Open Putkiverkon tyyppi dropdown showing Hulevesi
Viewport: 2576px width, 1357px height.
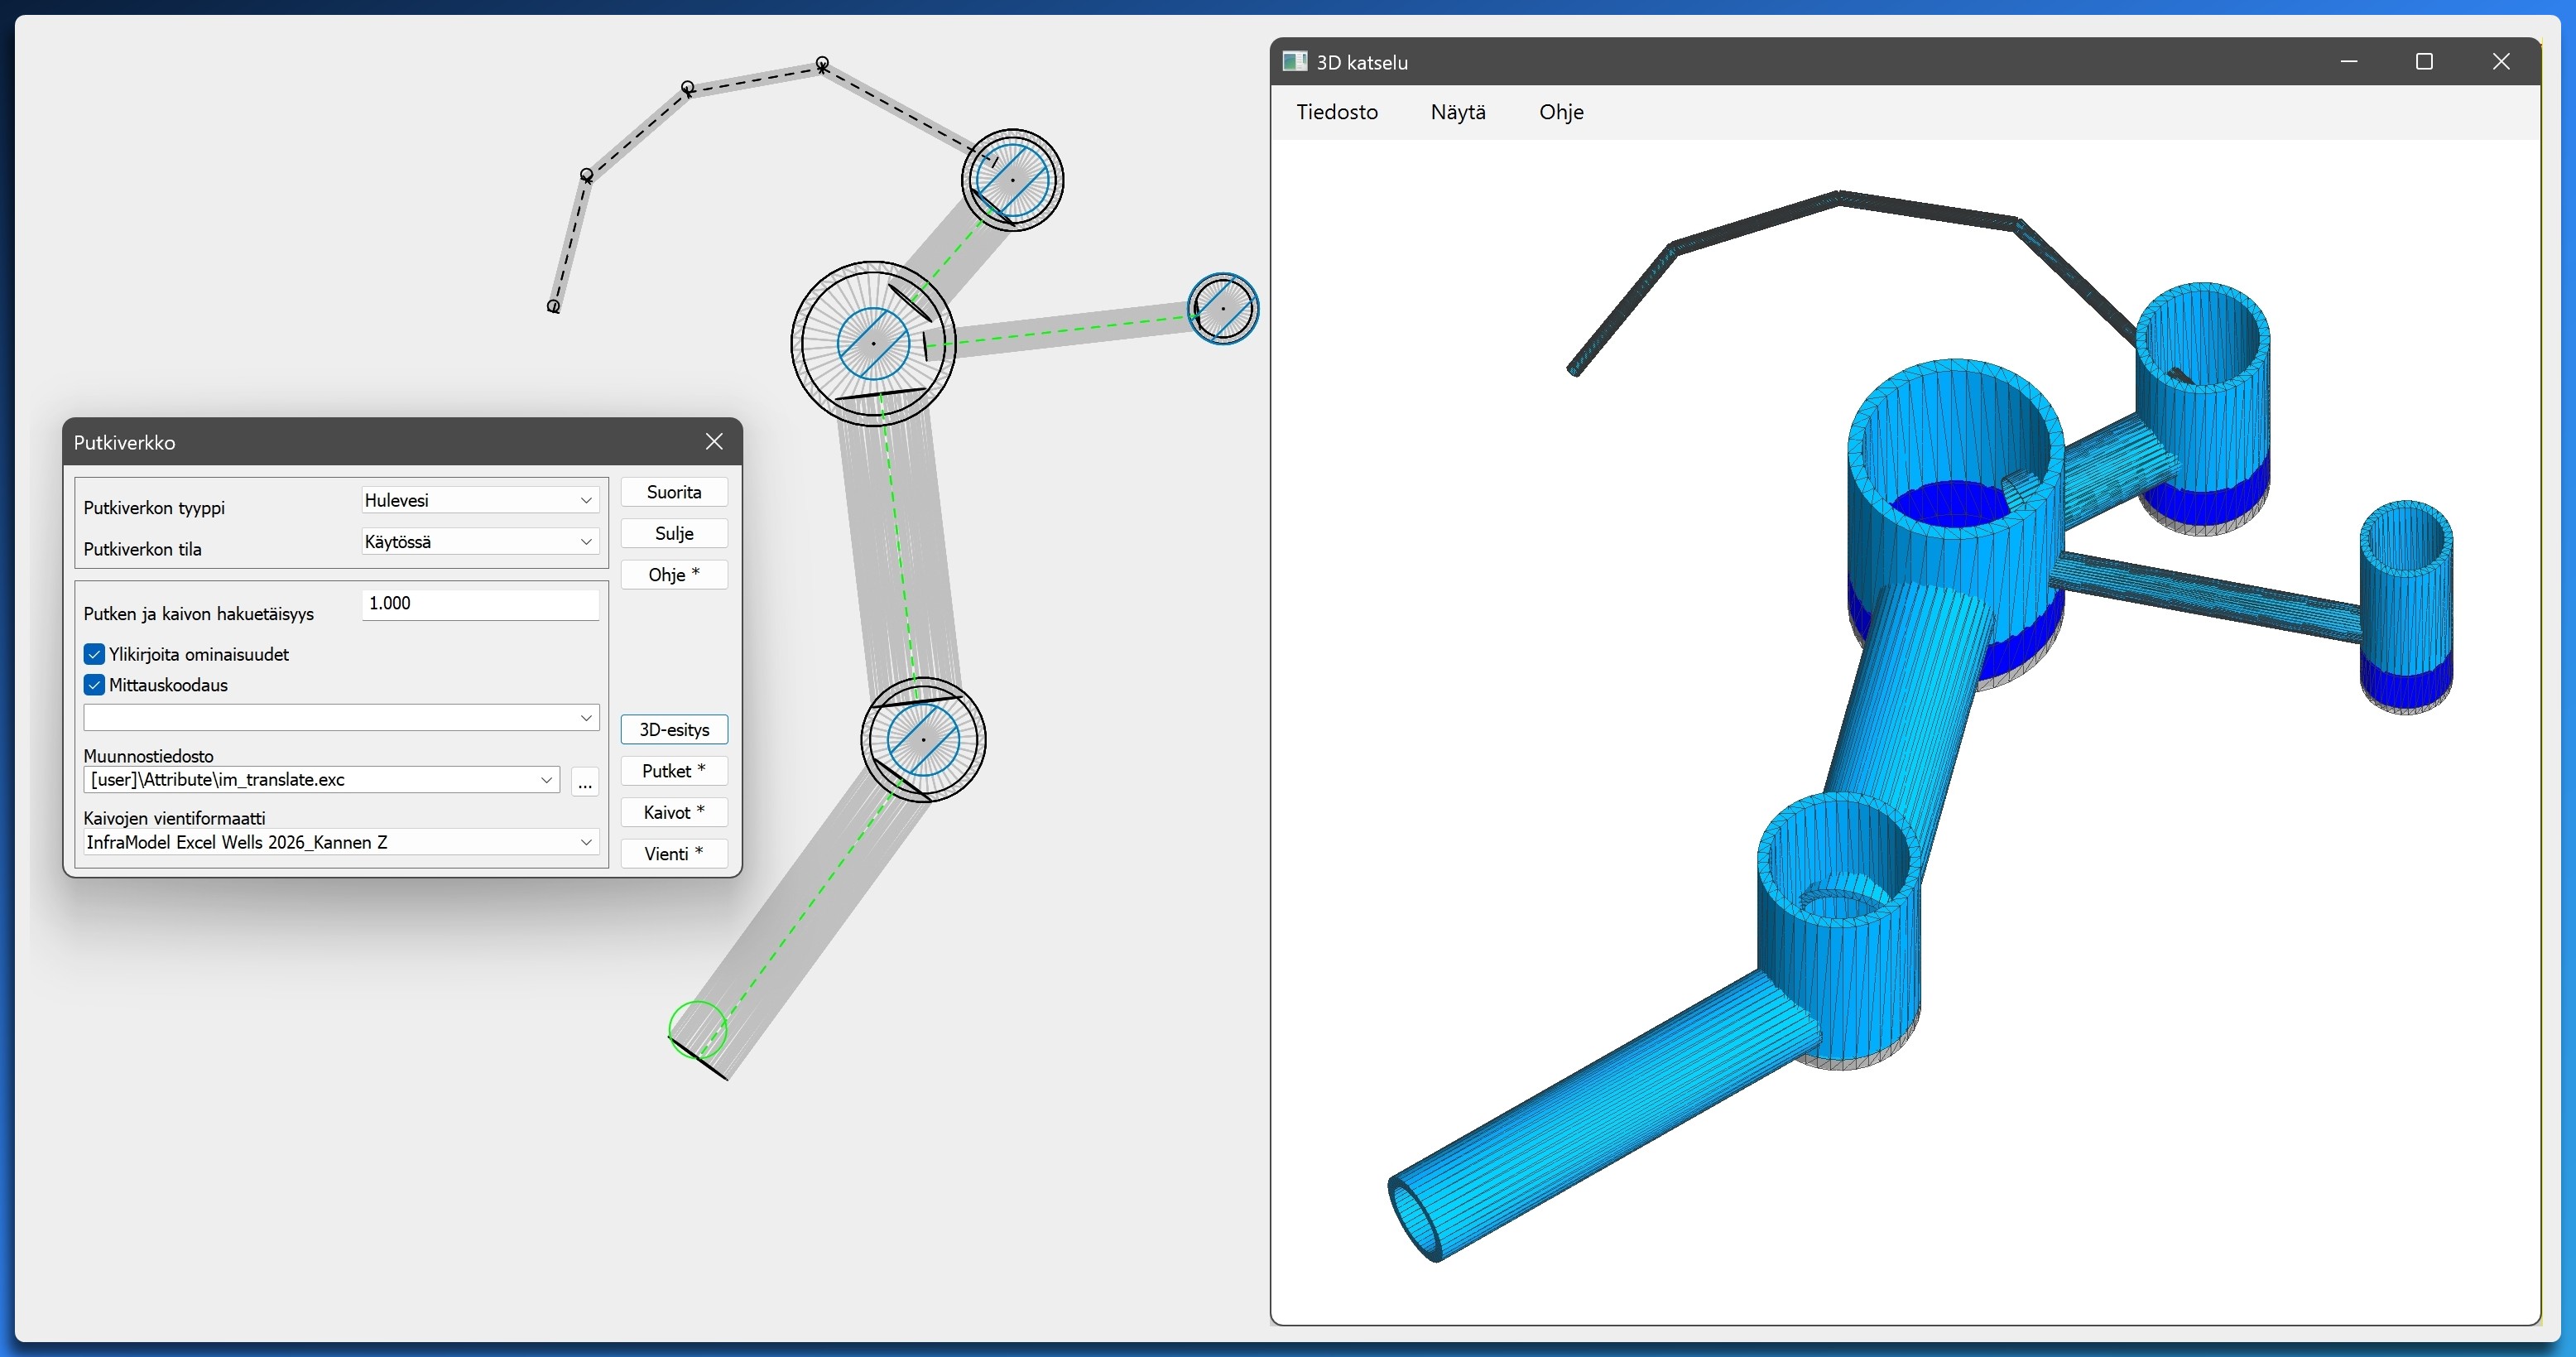tap(480, 500)
